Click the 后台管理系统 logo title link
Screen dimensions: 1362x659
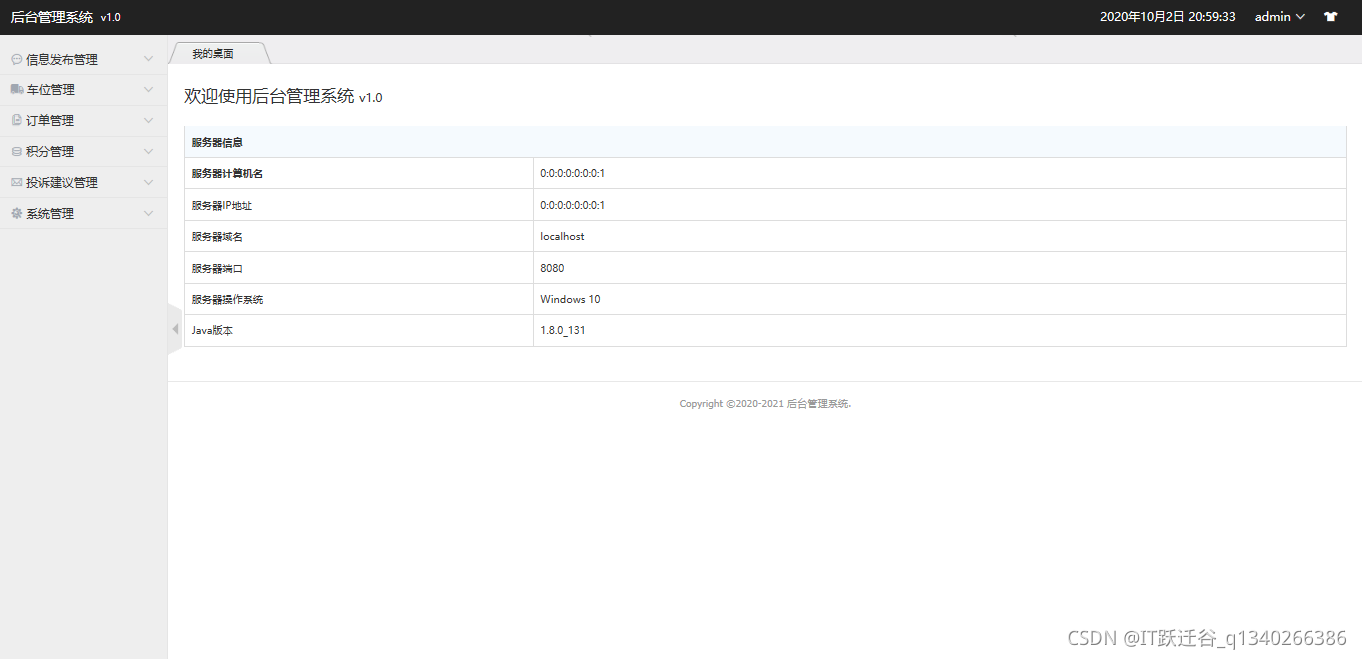pyautogui.click(x=52, y=17)
